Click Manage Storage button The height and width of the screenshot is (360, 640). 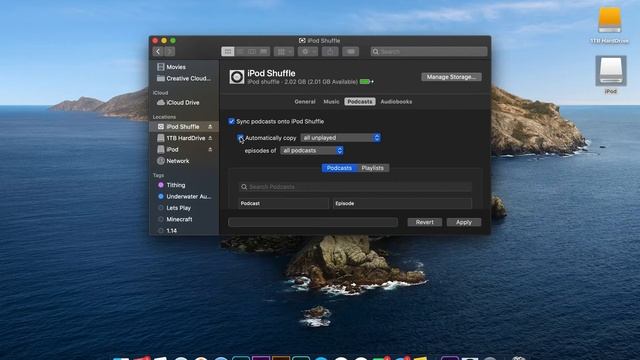[x=451, y=77]
